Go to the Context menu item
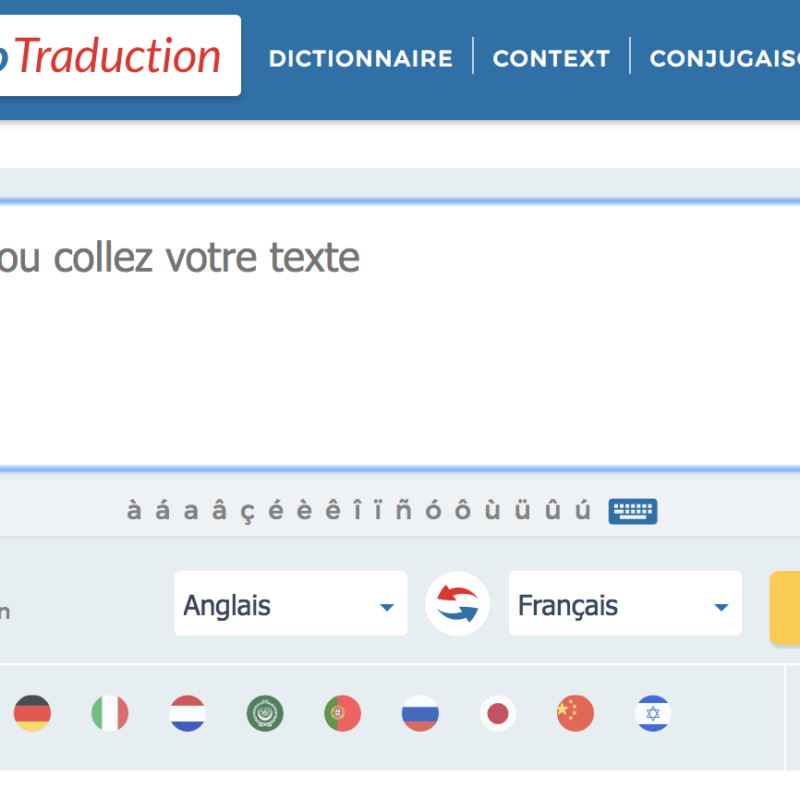 click(x=551, y=58)
